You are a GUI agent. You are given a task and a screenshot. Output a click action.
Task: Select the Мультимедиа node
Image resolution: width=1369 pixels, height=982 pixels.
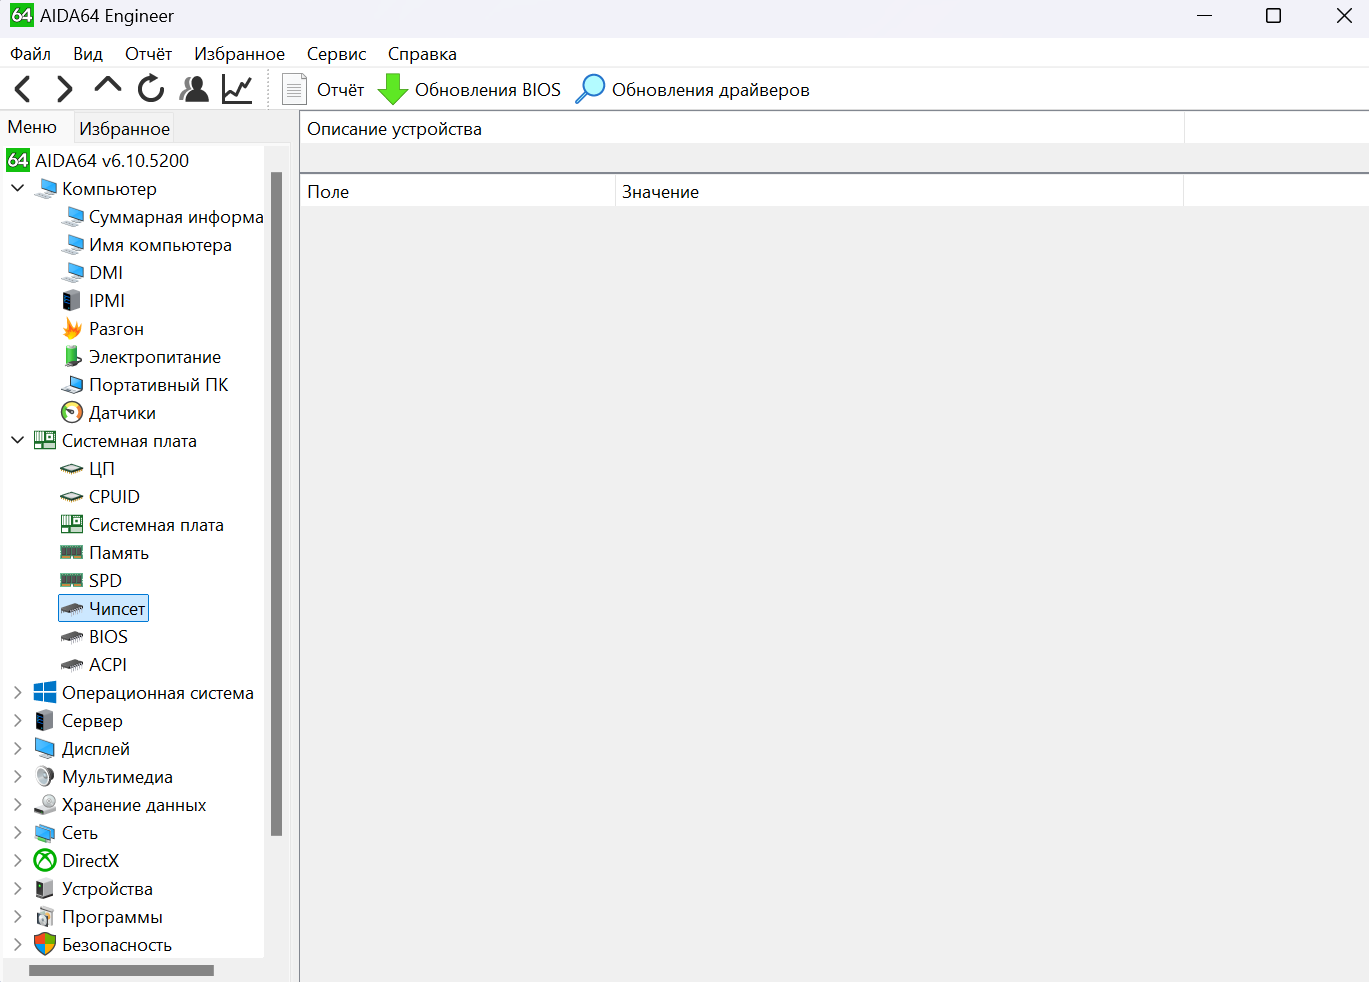pos(104,777)
